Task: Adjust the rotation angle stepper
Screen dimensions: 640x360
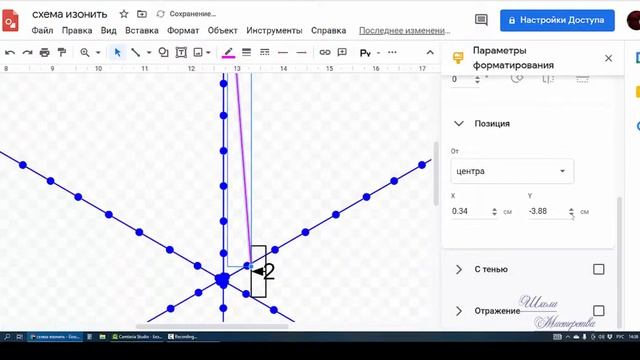Action: [x=477, y=80]
